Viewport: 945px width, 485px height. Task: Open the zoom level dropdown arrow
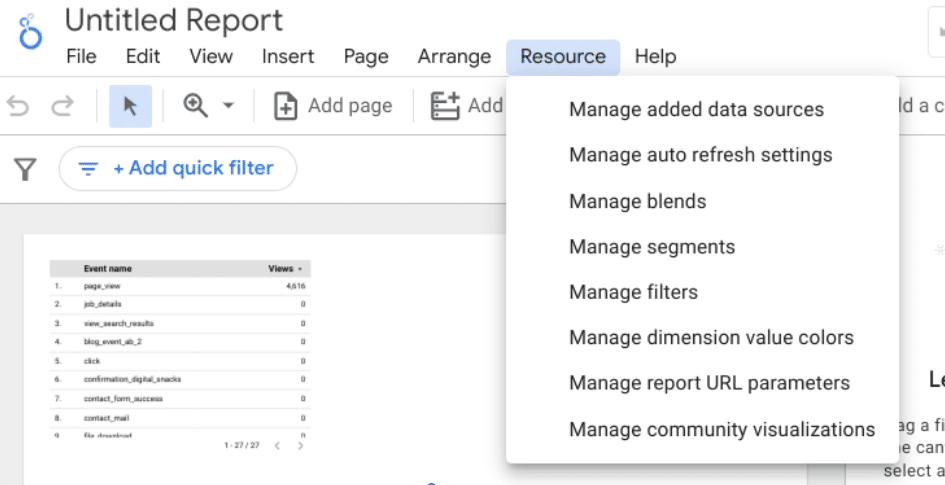click(x=228, y=106)
